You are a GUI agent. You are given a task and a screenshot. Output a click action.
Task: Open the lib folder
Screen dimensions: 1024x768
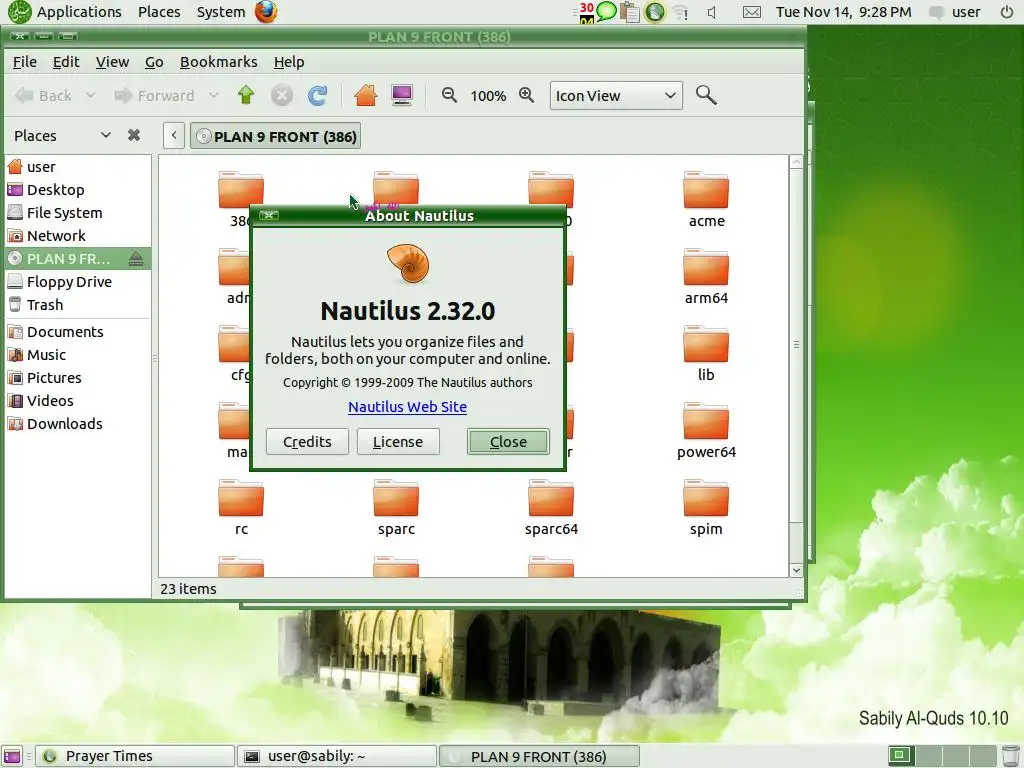706,353
